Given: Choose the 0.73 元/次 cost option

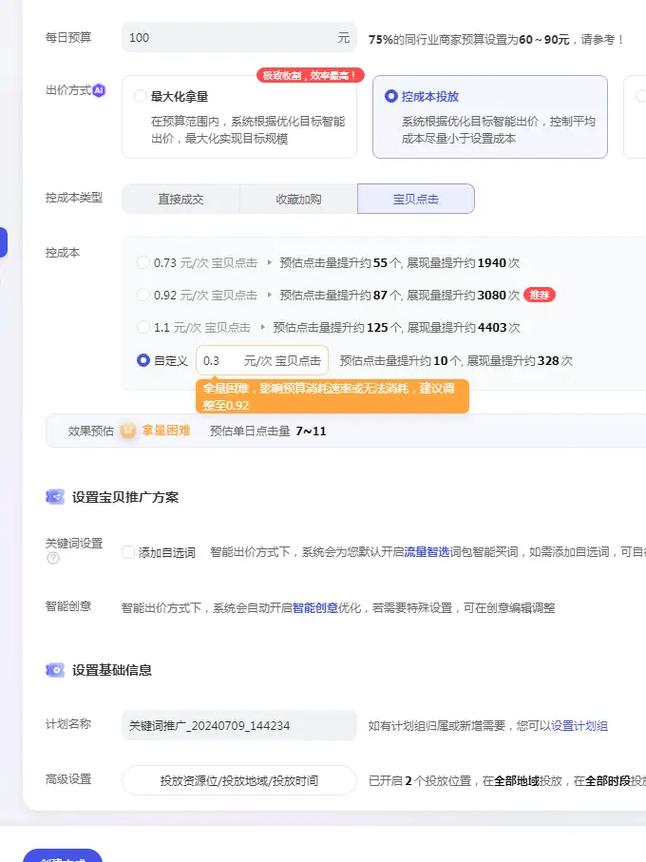Looking at the screenshot, I should pos(144,263).
